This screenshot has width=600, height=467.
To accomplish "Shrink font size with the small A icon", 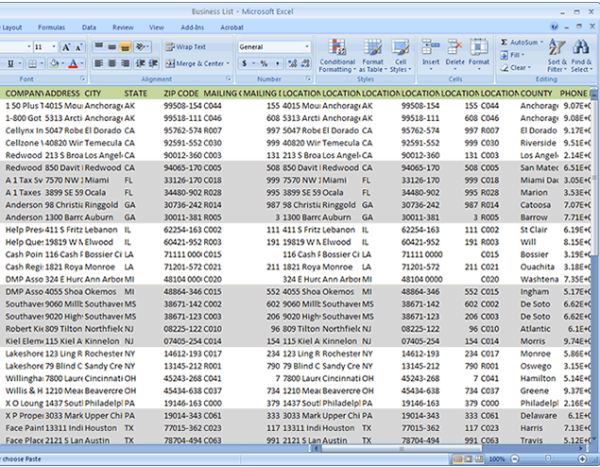I will click(78, 47).
